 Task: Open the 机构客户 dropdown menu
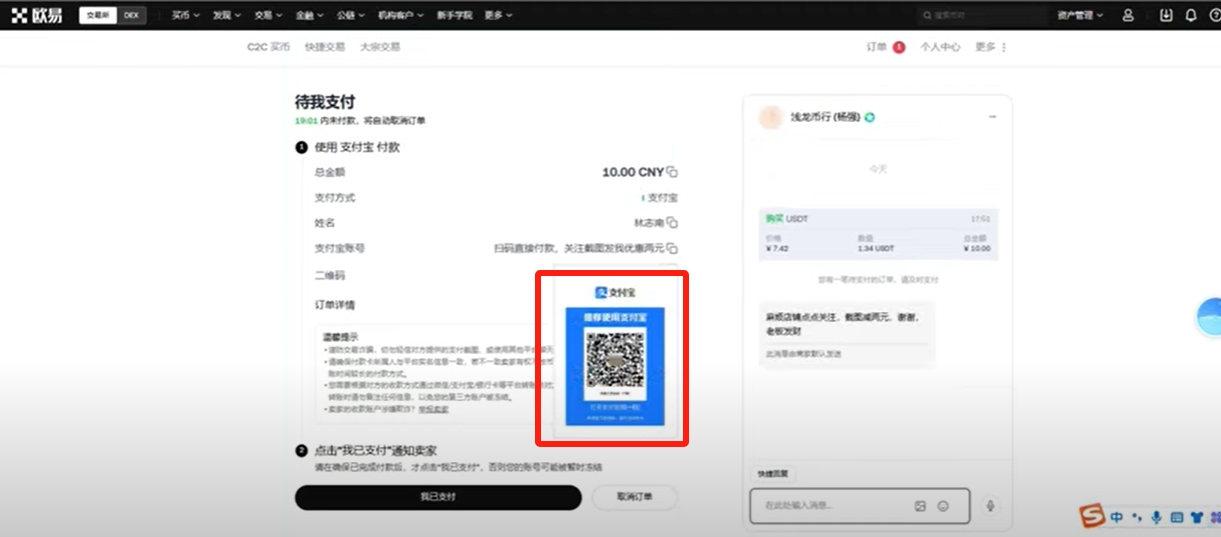click(x=401, y=16)
